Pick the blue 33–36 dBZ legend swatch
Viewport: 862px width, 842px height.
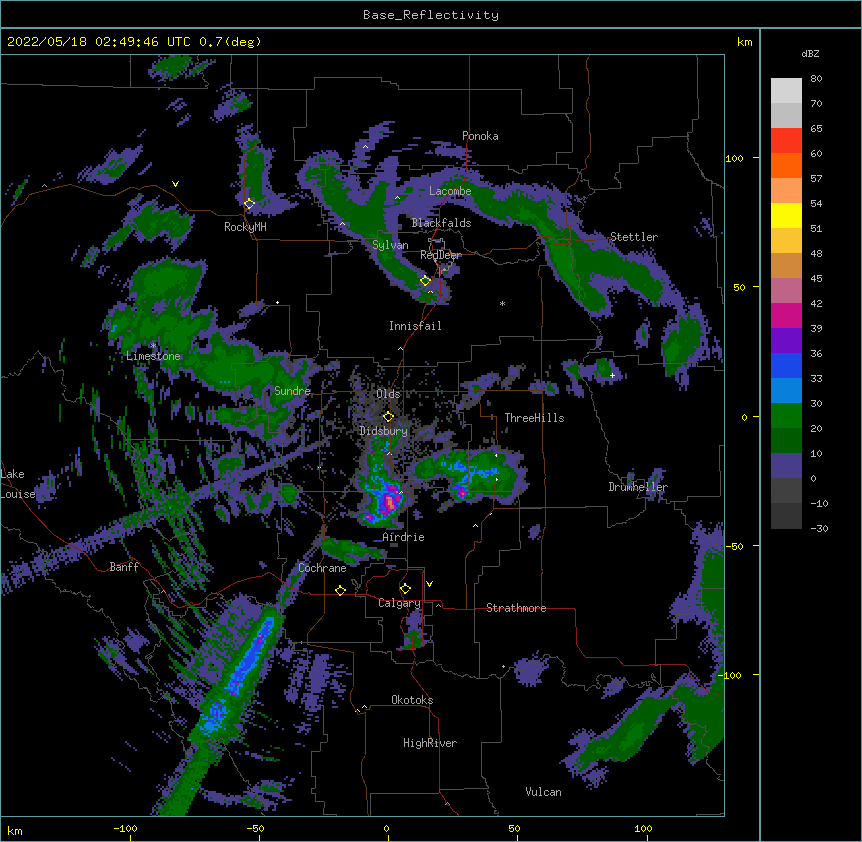786,365
